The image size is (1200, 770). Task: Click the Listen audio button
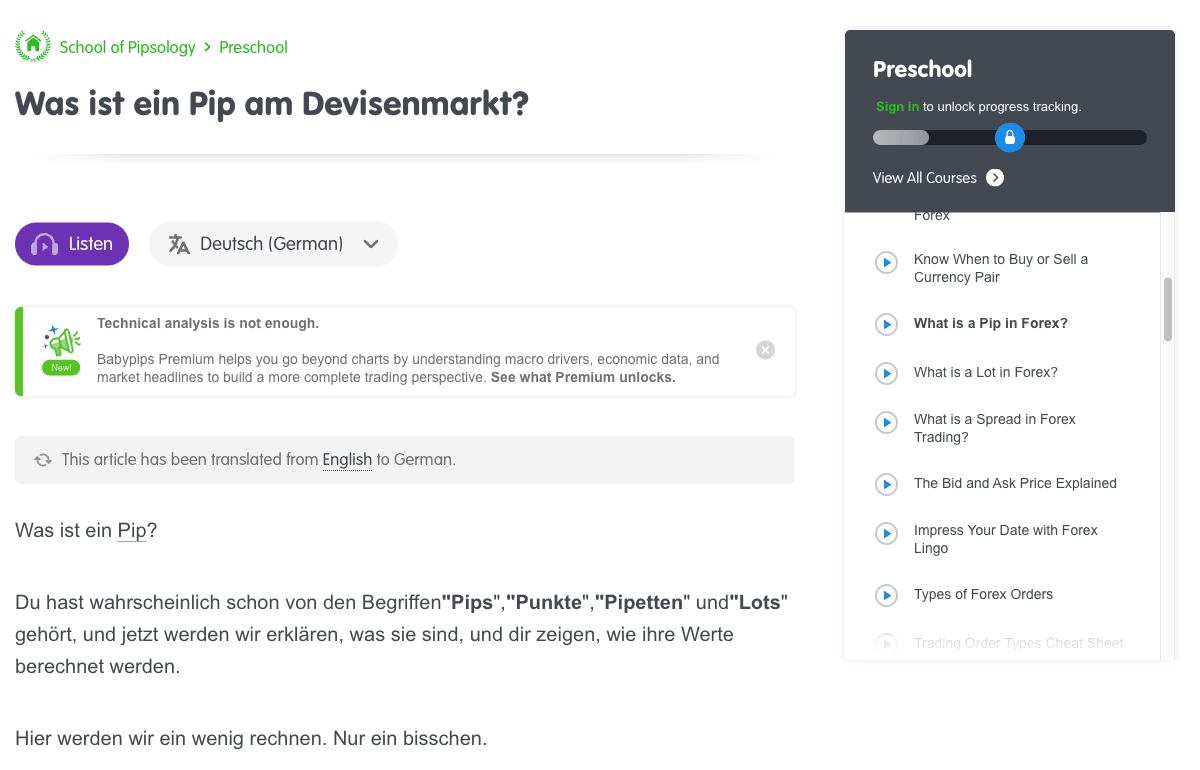(72, 244)
